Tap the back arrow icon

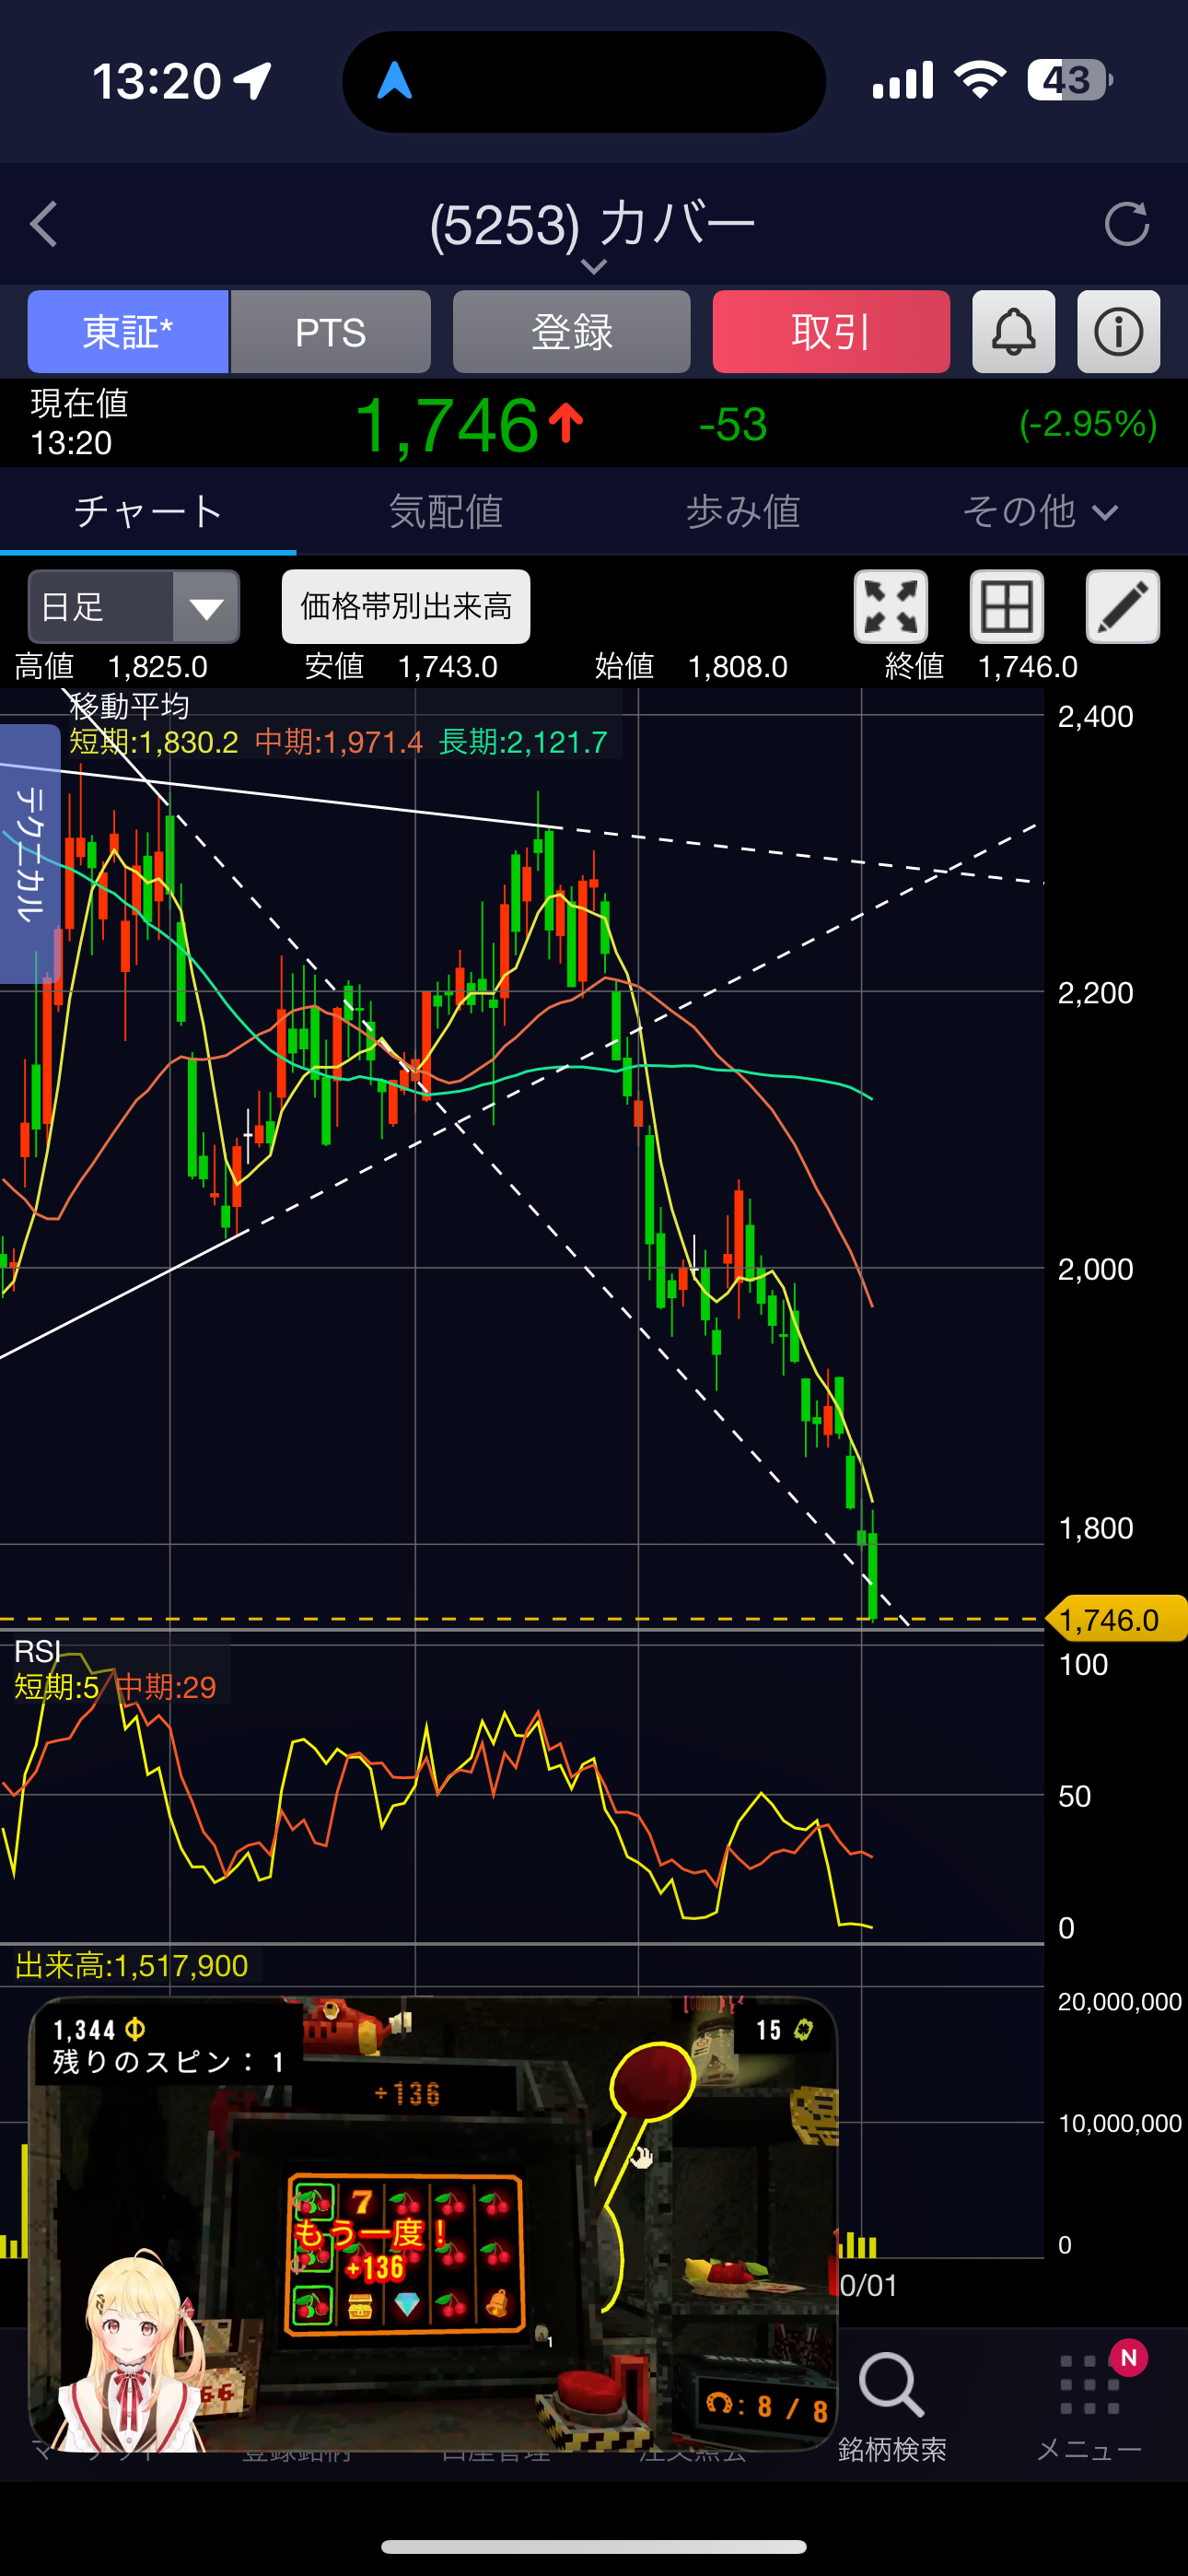(44, 224)
